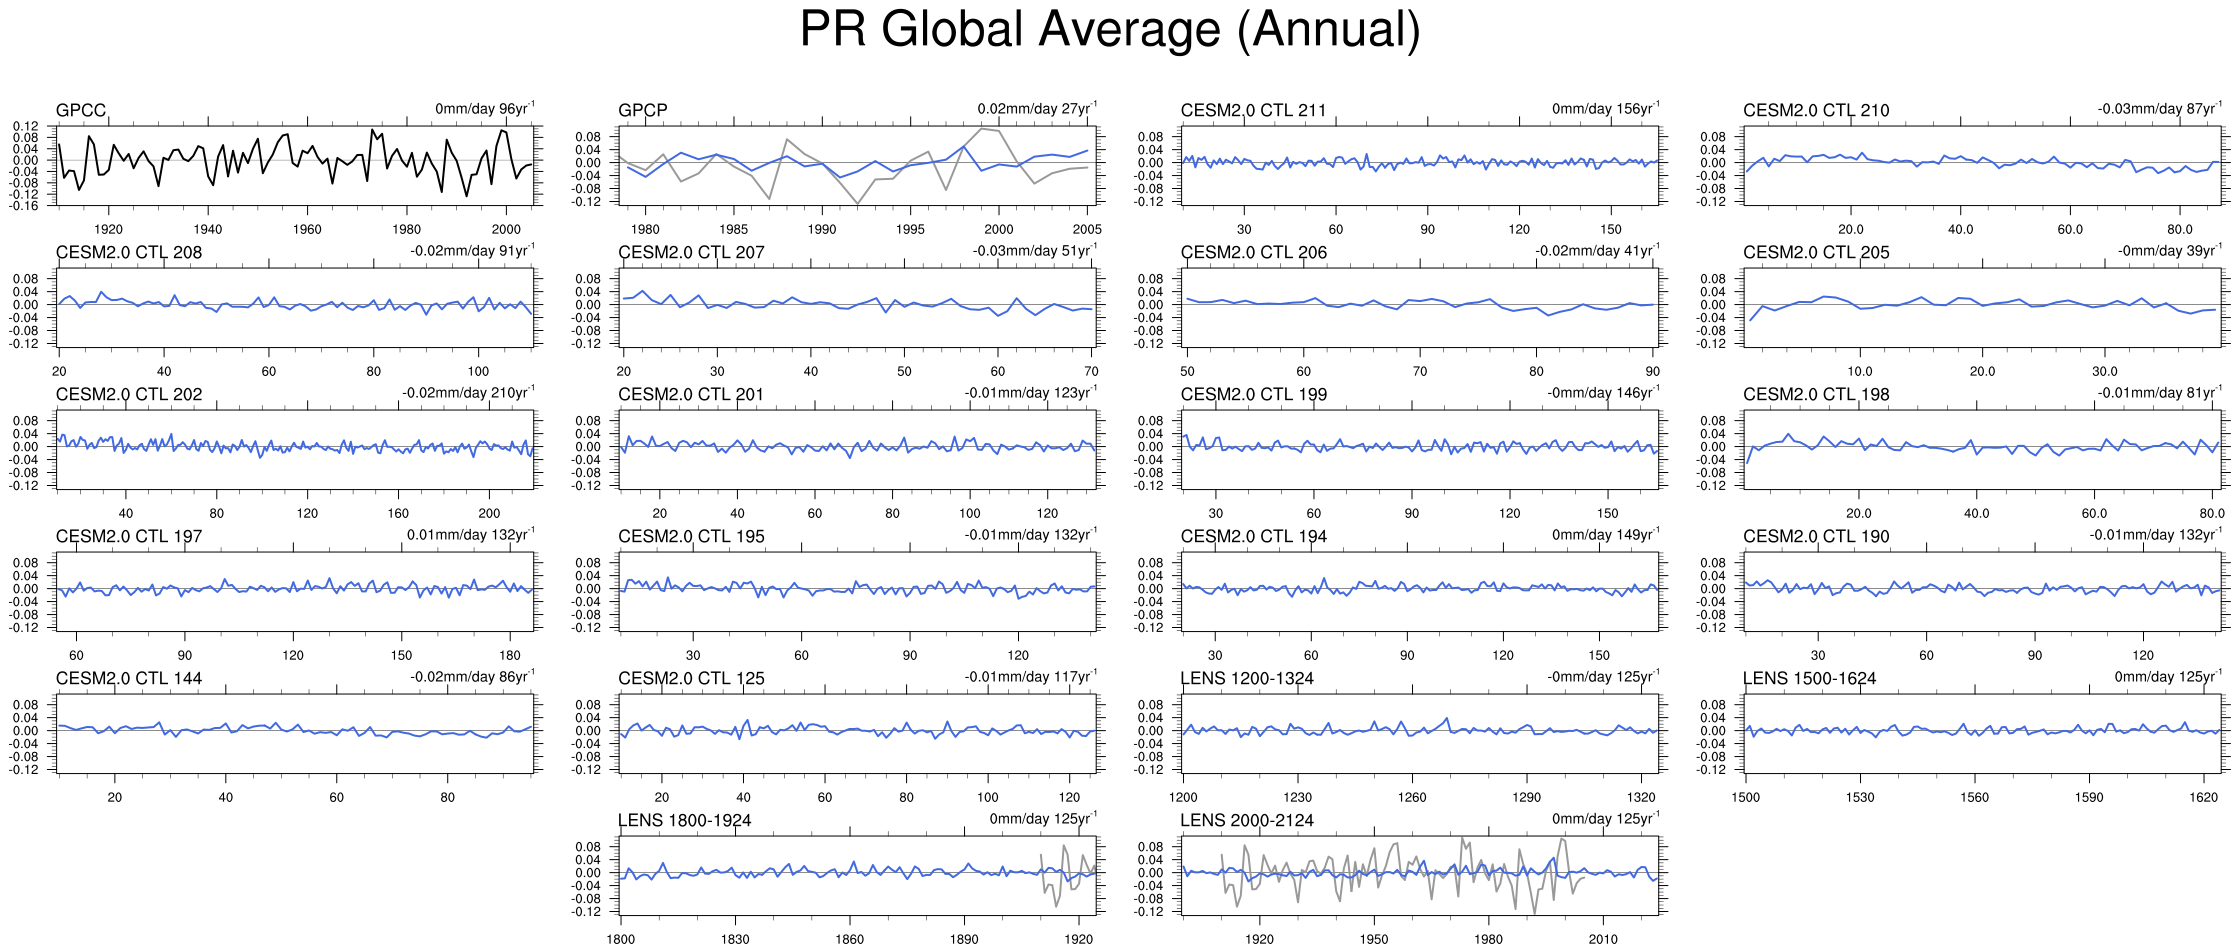The image size is (2239, 952).
Task: Click the PR Global Average (Annual) title
Action: pos(1110,30)
